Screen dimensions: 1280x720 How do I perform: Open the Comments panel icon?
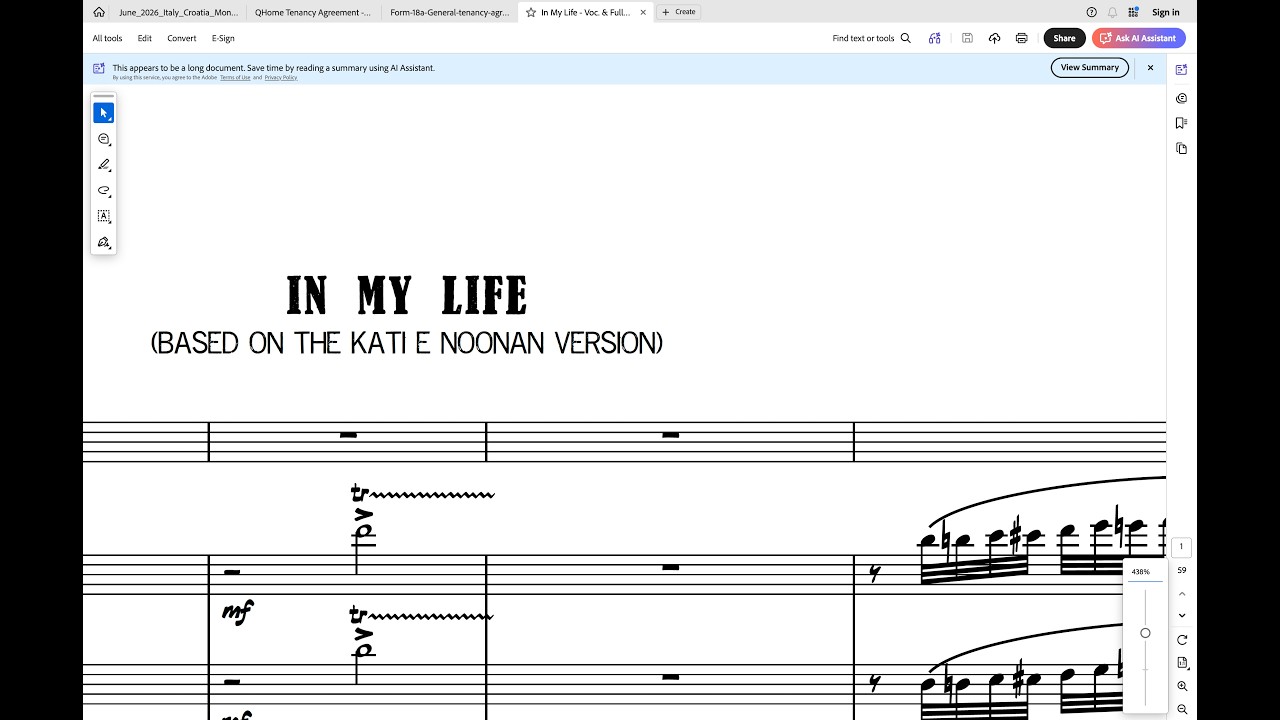1181,98
